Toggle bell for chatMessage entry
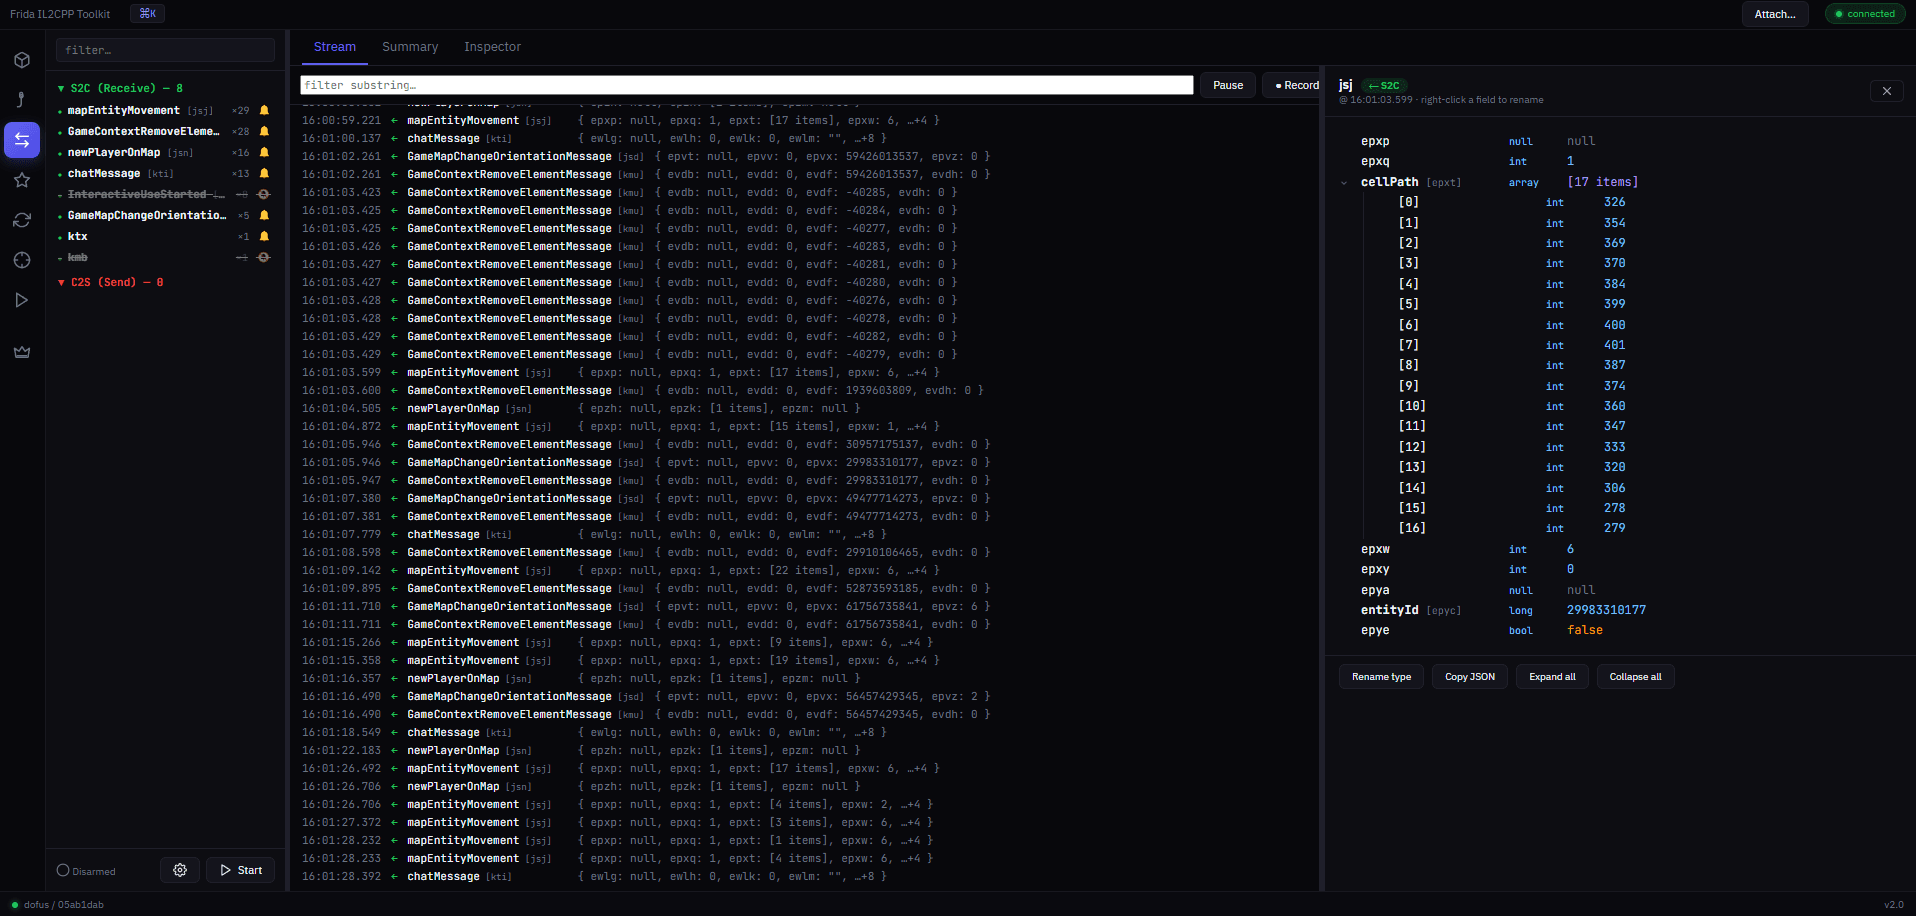This screenshot has width=1916, height=916. point(264,174)
